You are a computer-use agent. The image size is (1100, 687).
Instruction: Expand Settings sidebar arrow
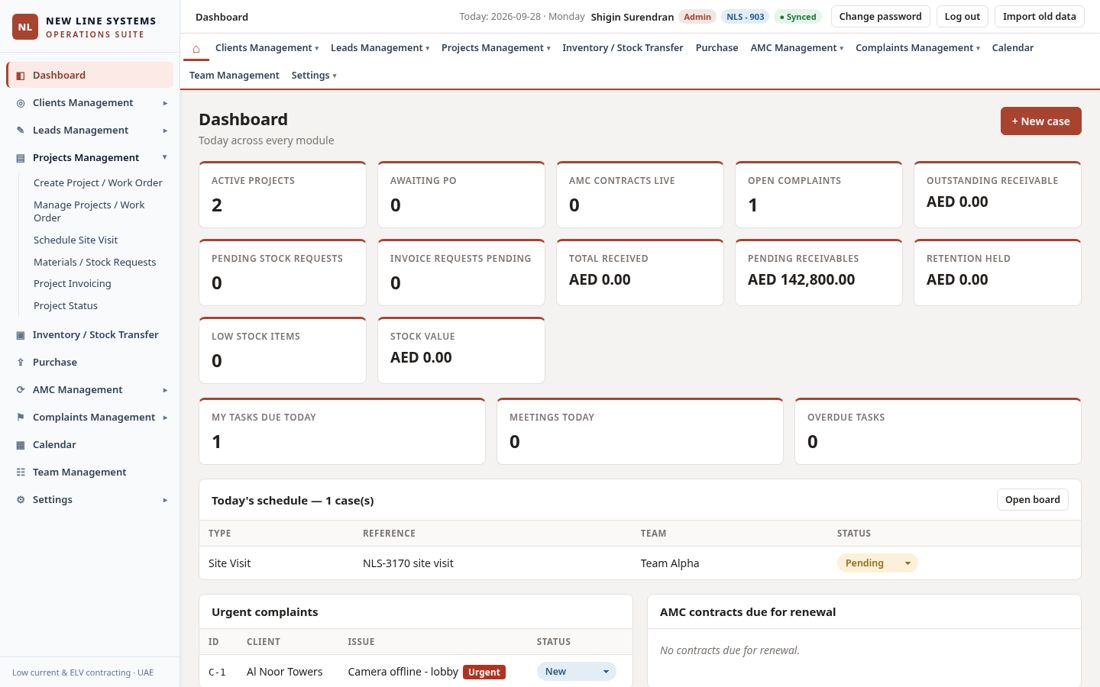tap(165, 500)
